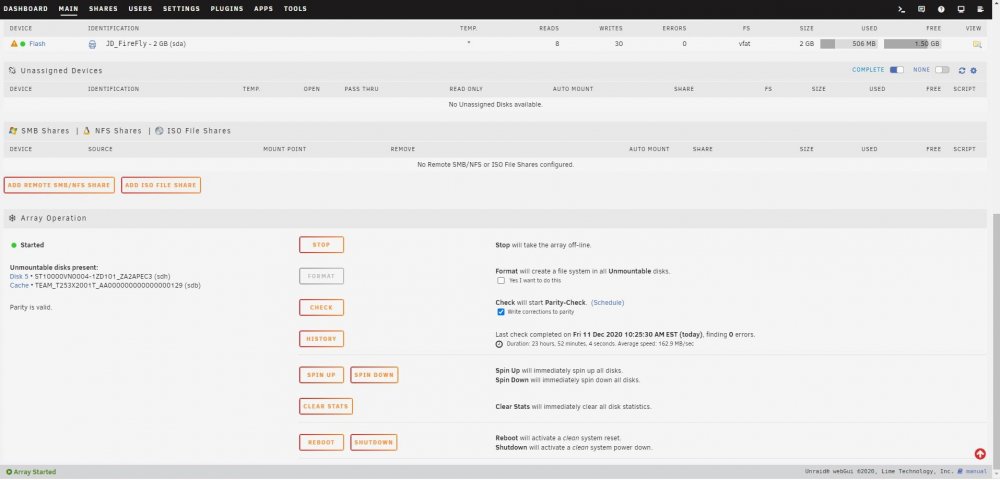Click the Flash free space bar showing 1.50 GB
The width and height of the screenshot is (1000, 480).
(x=913, y=44)
